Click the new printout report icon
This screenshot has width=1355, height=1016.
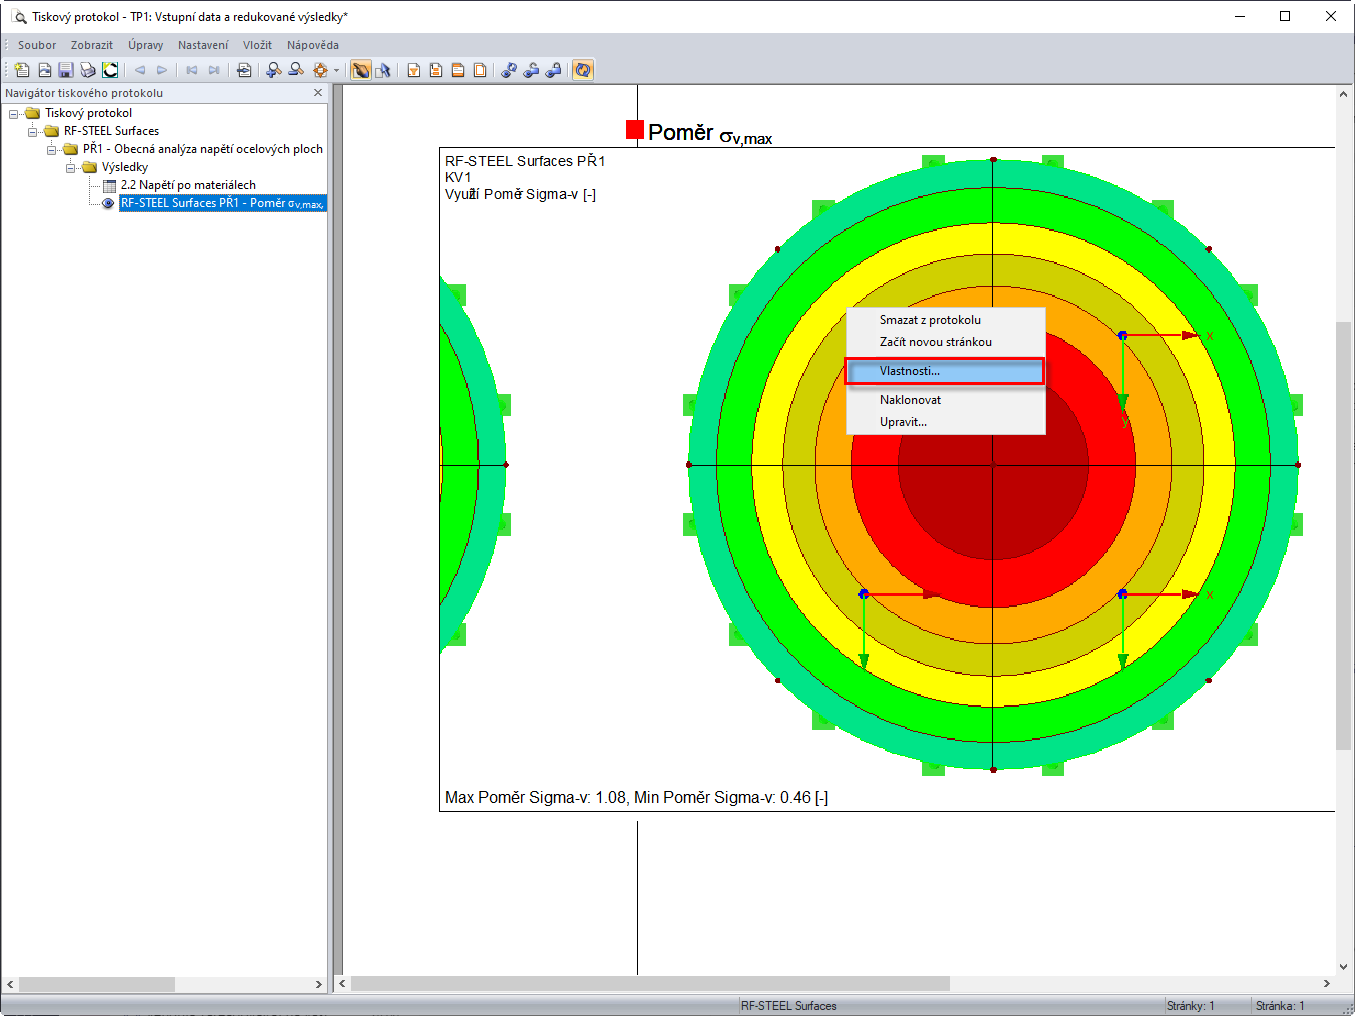pyautogui.click(x=22, y=70)
